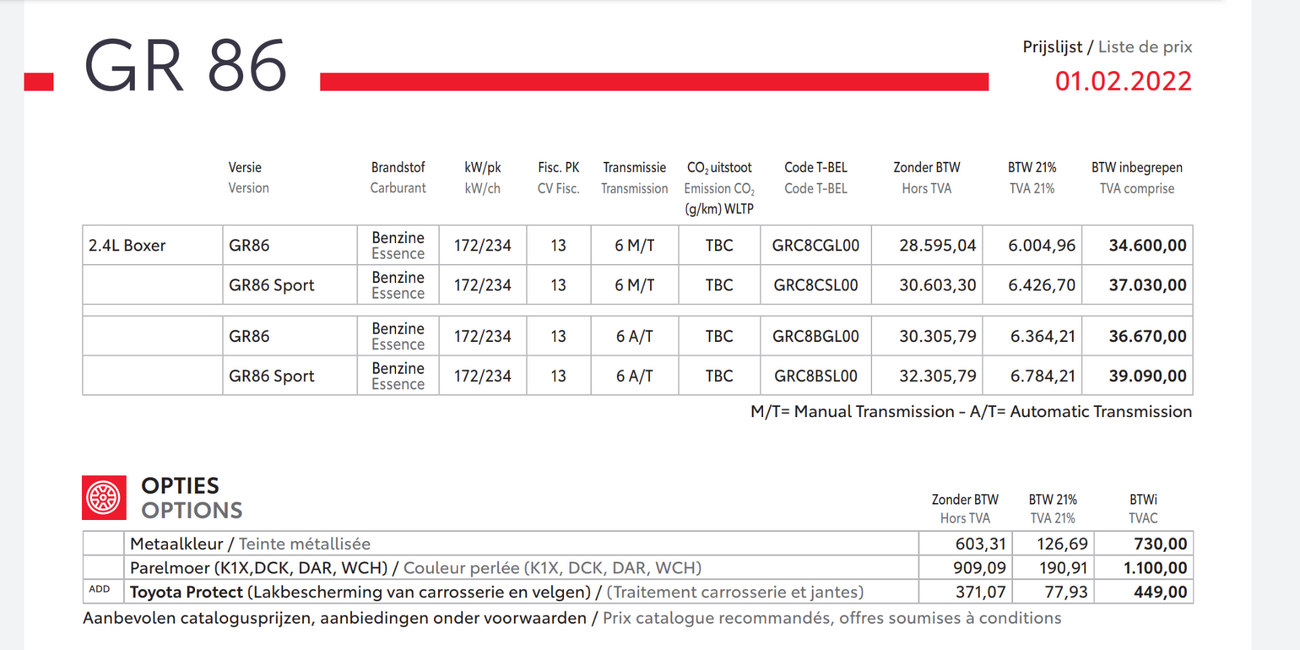
Task: Click the BTW amount 6.784,21
Action: [1042, 376]
